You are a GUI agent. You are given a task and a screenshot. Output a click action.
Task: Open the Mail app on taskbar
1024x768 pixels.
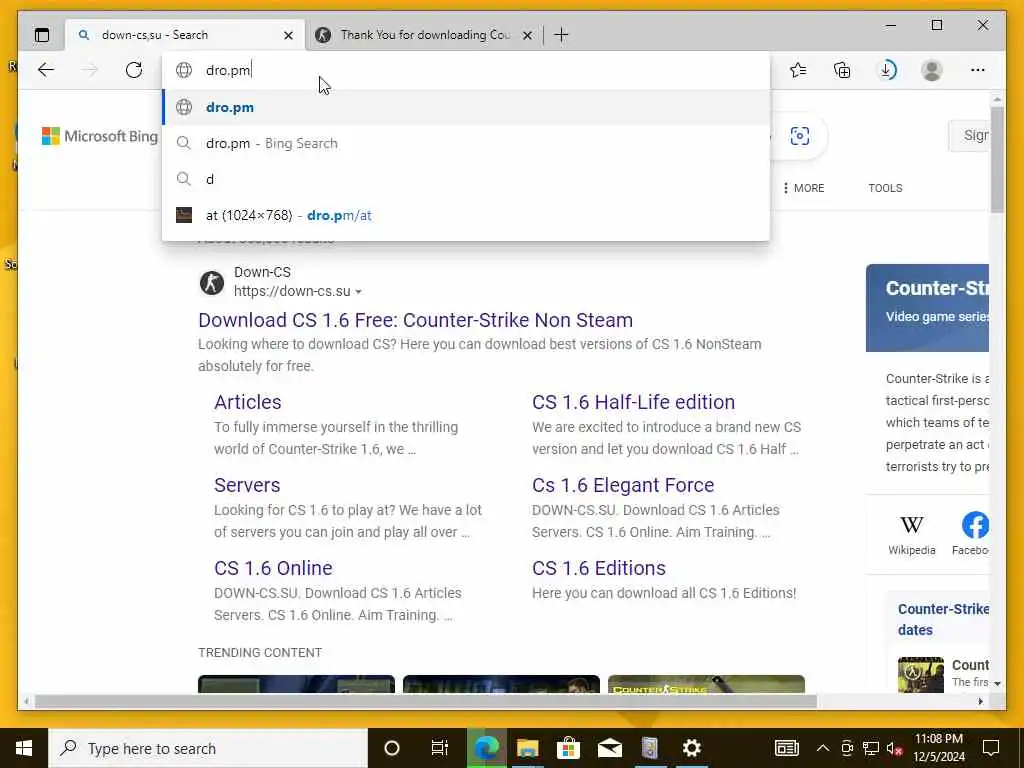point(610,748)
